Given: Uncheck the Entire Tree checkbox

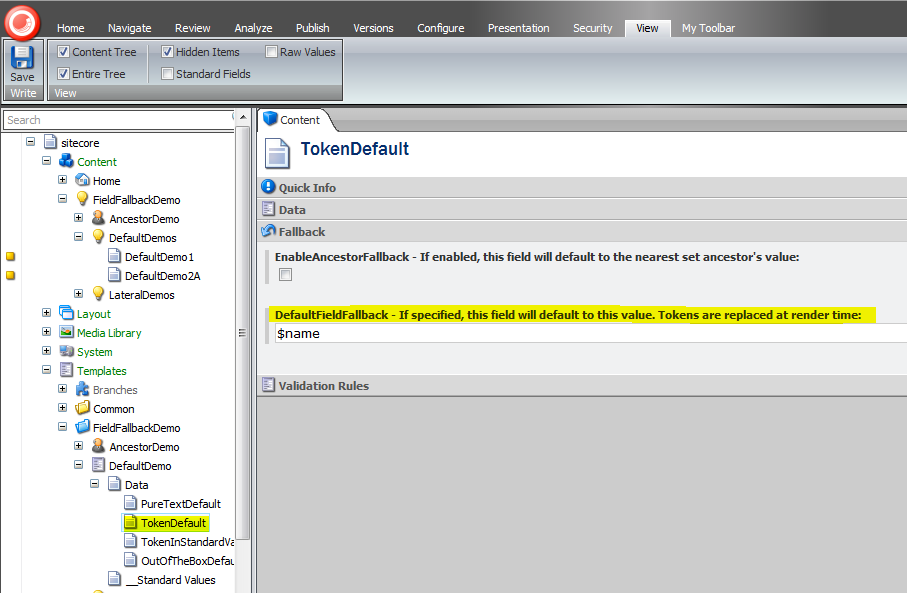Looking at the screenshot, I should pyautogui.click(x=64, y=73).
